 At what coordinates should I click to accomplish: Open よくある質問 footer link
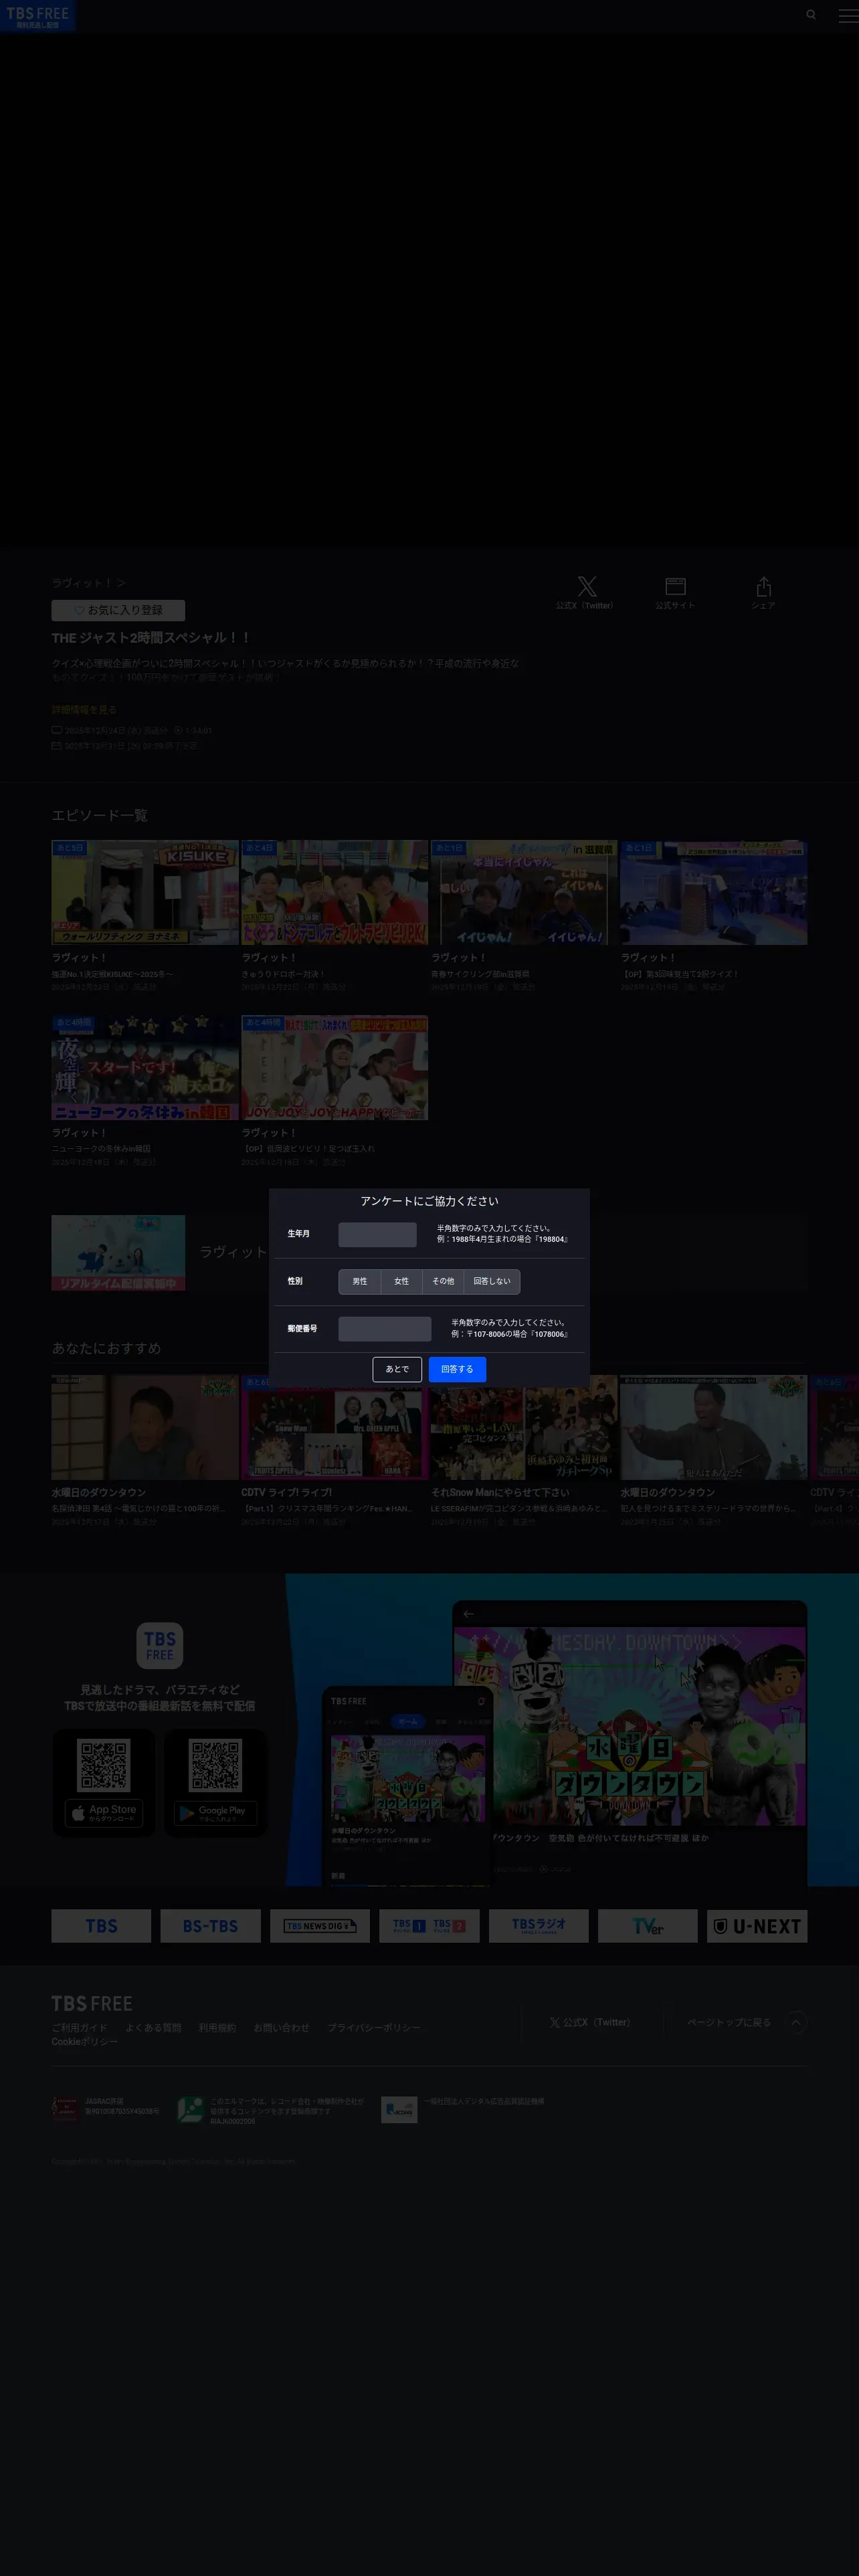[153, 2028]
